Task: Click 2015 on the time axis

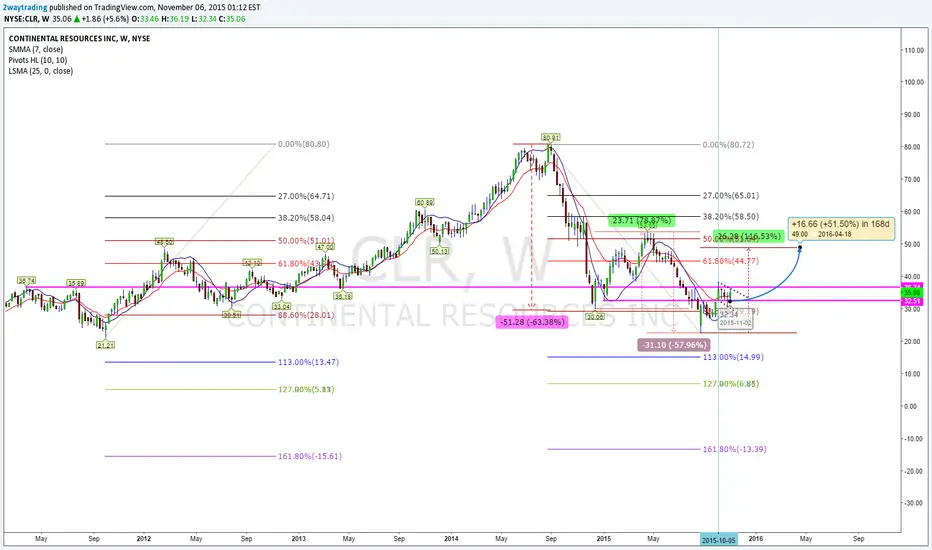Action: (x=604, y=539)
